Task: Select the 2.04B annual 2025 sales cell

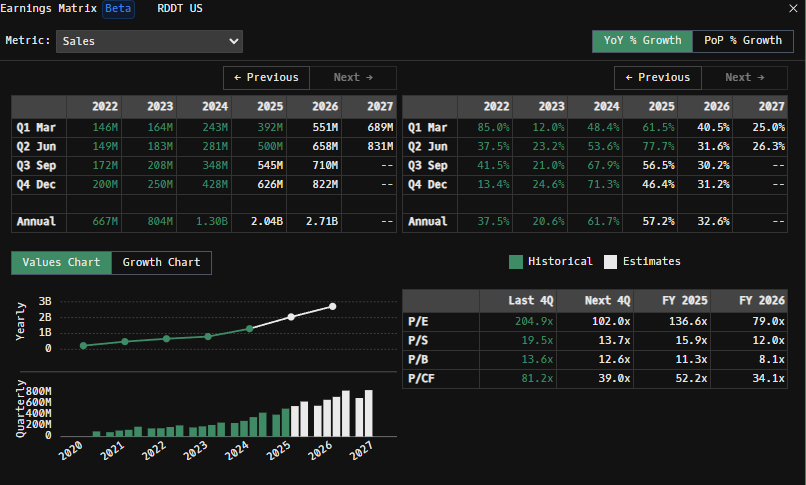Action: [x=259, y=222]
